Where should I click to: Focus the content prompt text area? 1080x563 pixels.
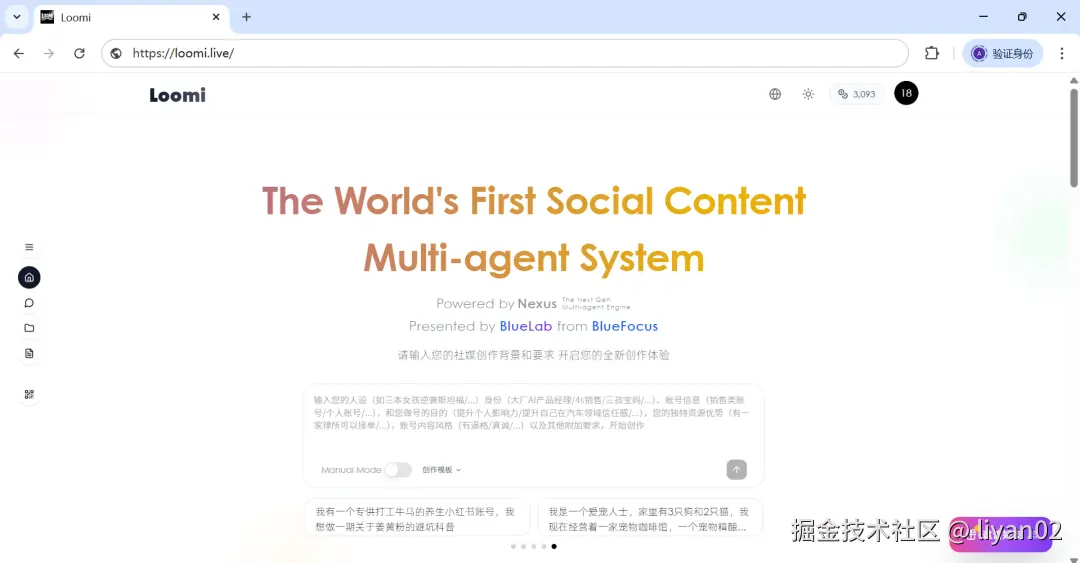[x=533, y=420]
